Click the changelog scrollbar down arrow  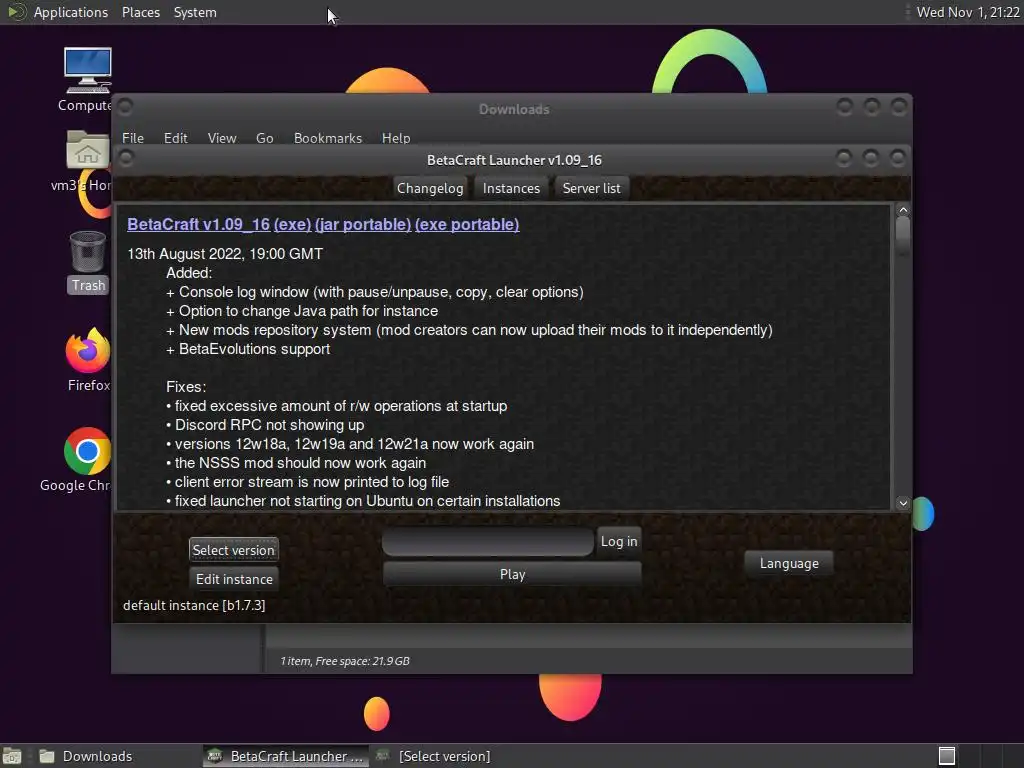pyautogui.click(x=903, y=503)
